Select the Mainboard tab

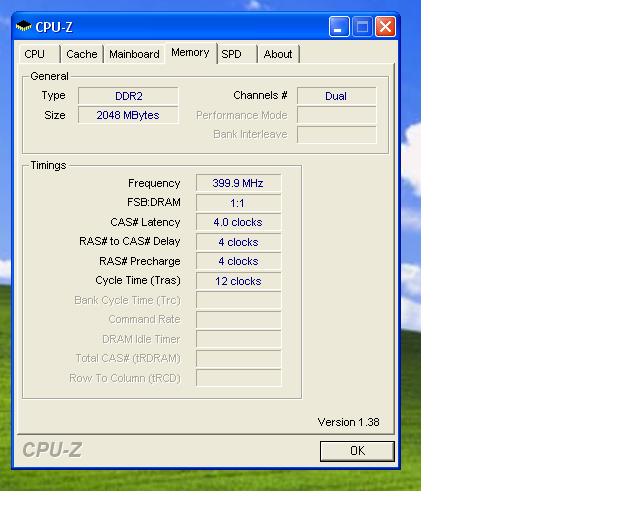tap(134, 54)
